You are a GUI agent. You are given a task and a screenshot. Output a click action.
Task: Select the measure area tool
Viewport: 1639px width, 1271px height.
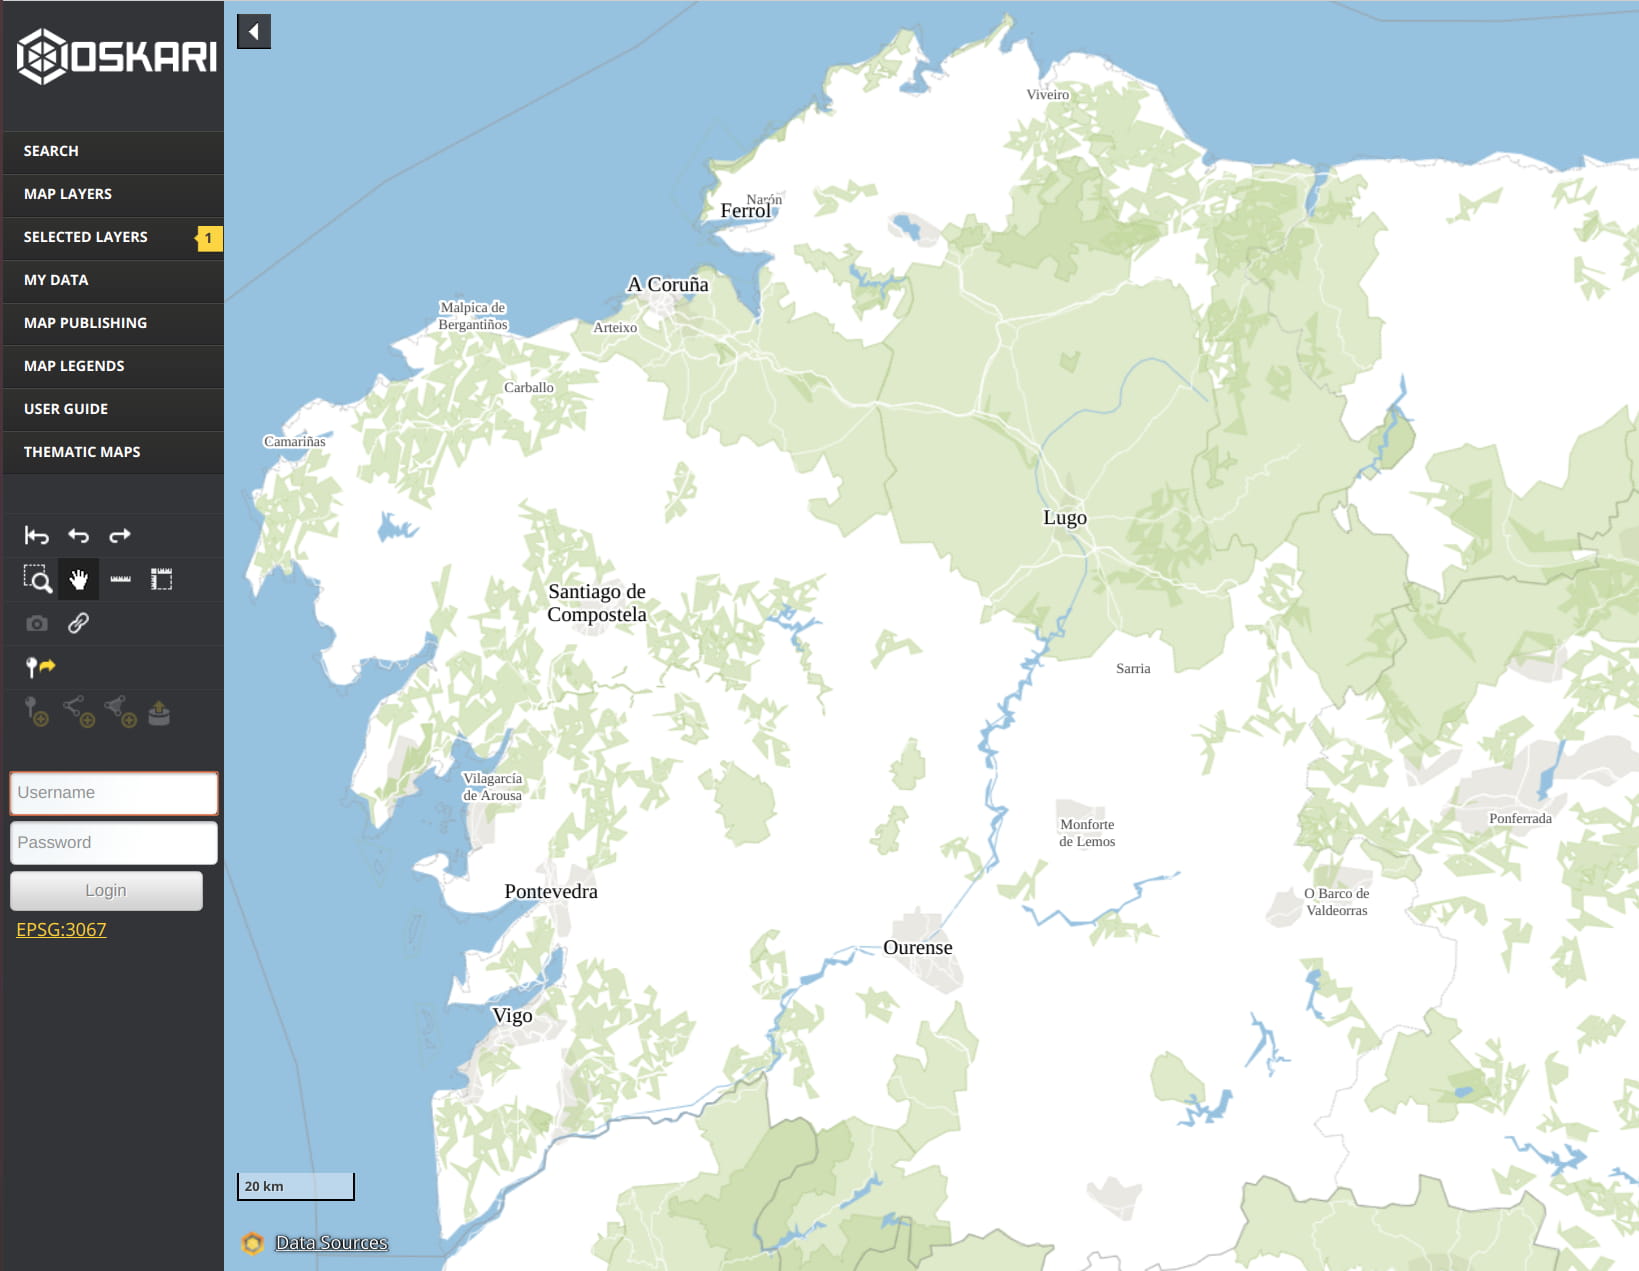tap(161, 579)
